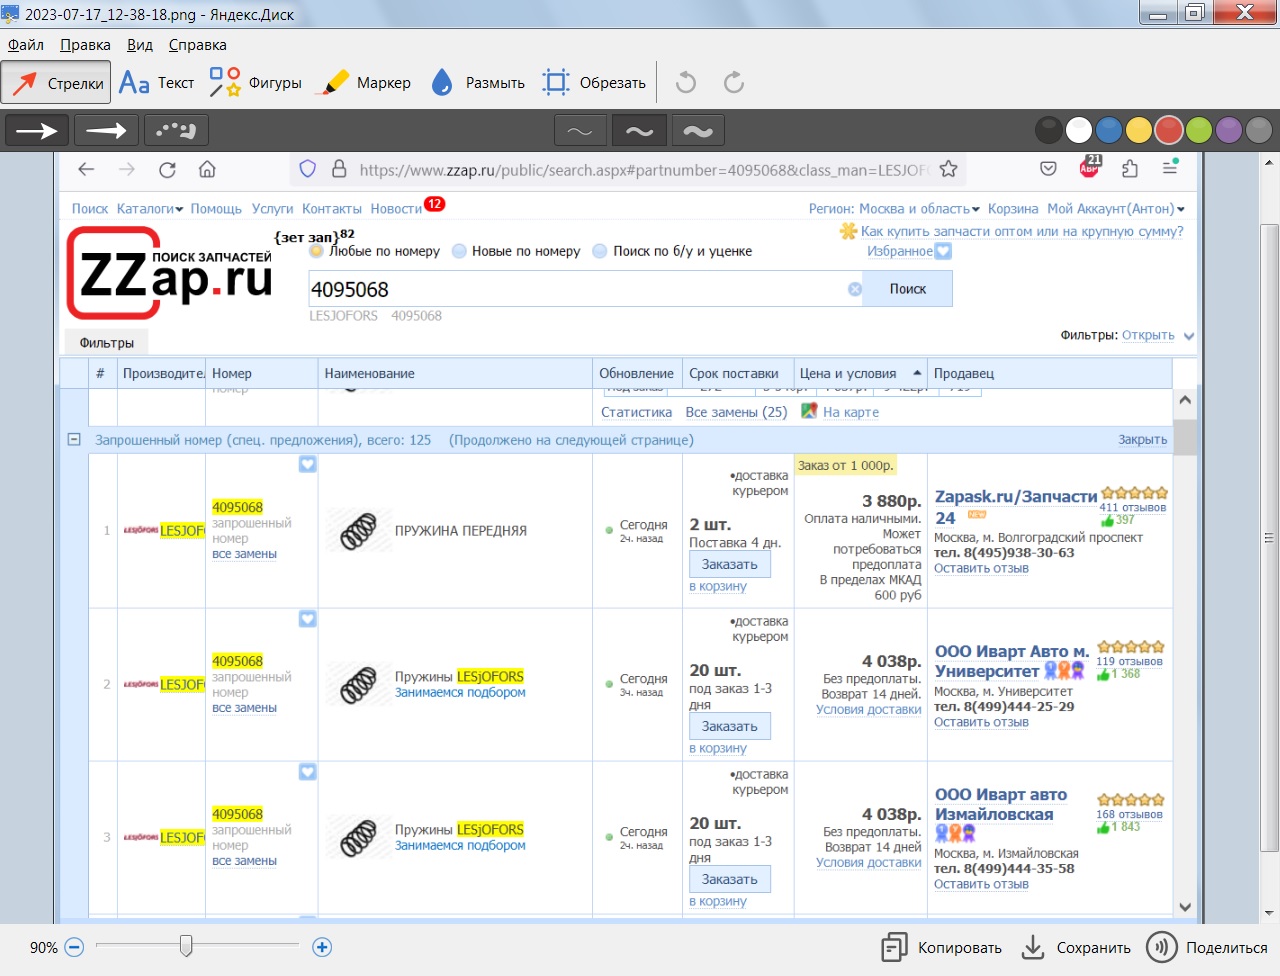
Task: Select the black color swatch
Action: [1048, 130]
